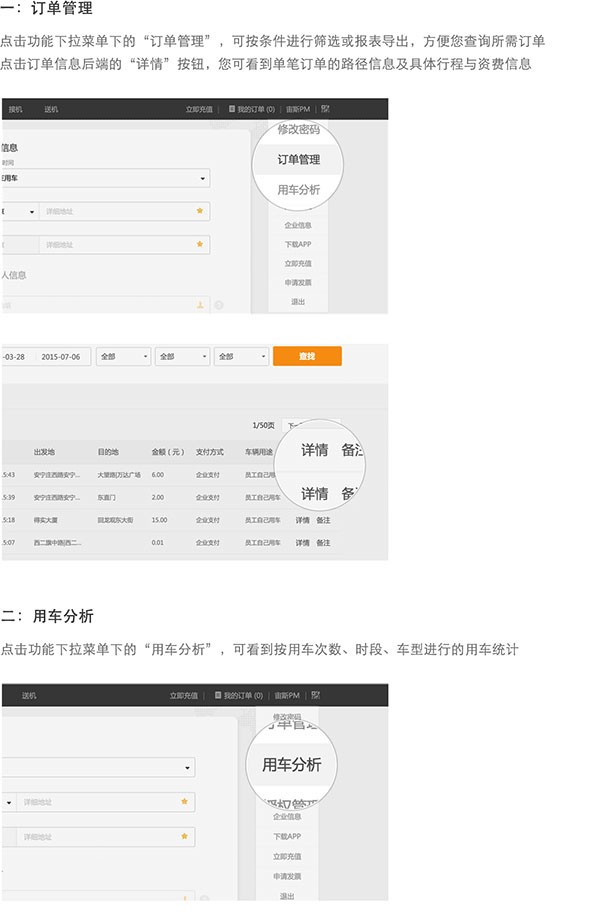Image resolution: width=595 pixels, height=915 pixels.
Task: Click the 得实大厦 departure cell
Action: pyautogui.click(x=46, y=520)
